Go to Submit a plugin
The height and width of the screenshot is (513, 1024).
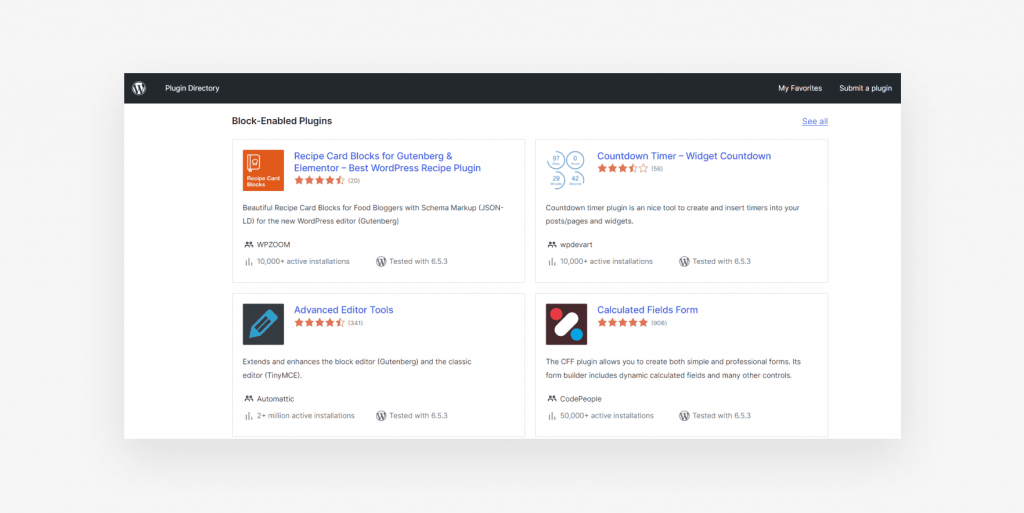click(x=865, y=88)
